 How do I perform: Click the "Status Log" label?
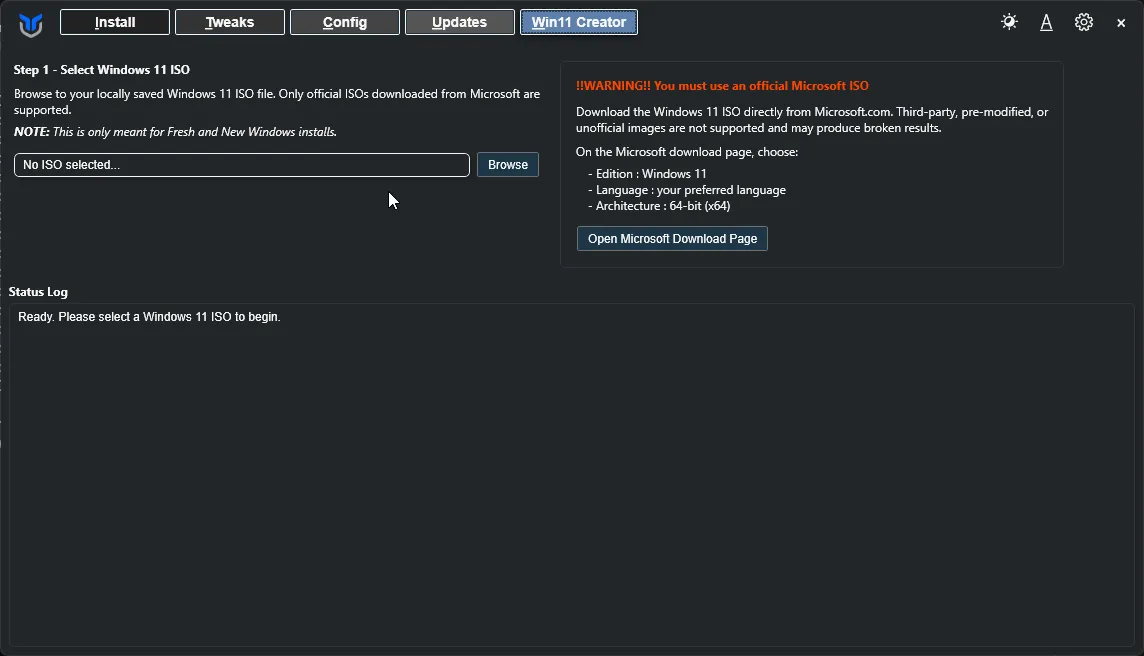click(x=38, y=292)
